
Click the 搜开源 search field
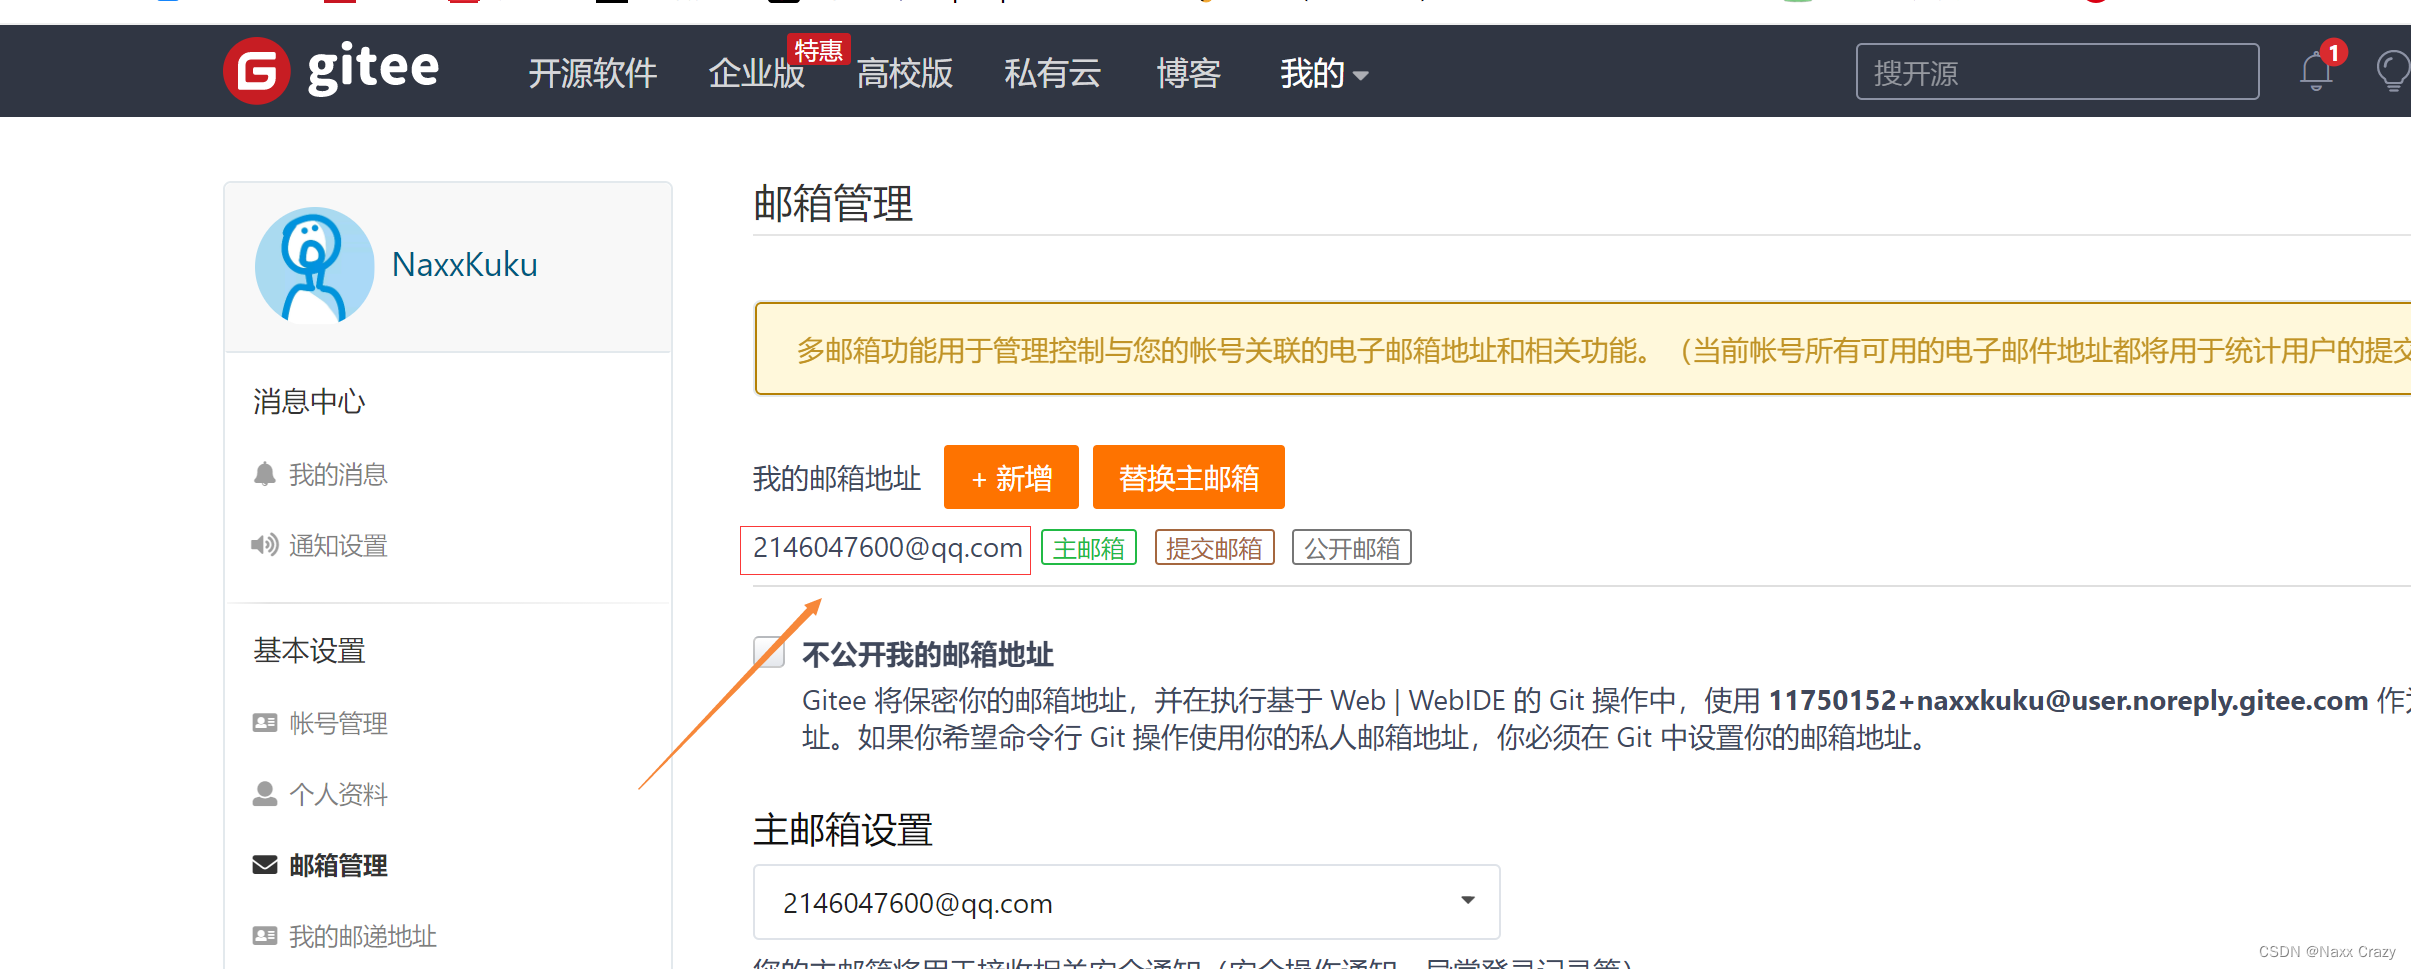click(2057, 71)
